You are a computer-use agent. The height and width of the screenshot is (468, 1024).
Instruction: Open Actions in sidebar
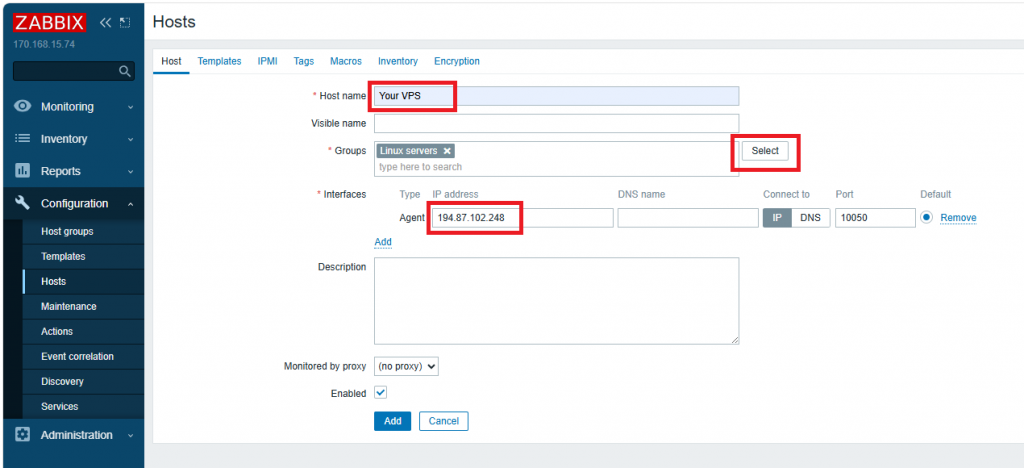(x=83, y=332)
